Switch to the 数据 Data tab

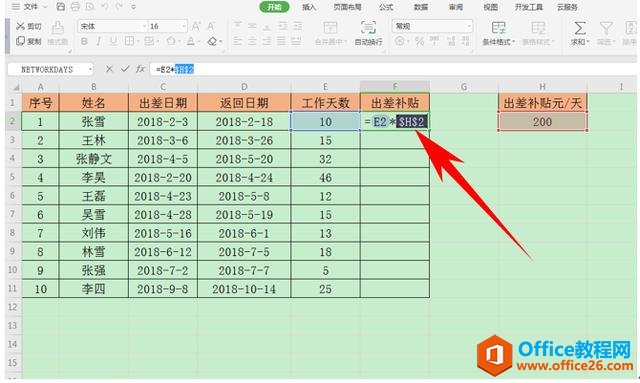pyautogui.click(x=421, y=7)
